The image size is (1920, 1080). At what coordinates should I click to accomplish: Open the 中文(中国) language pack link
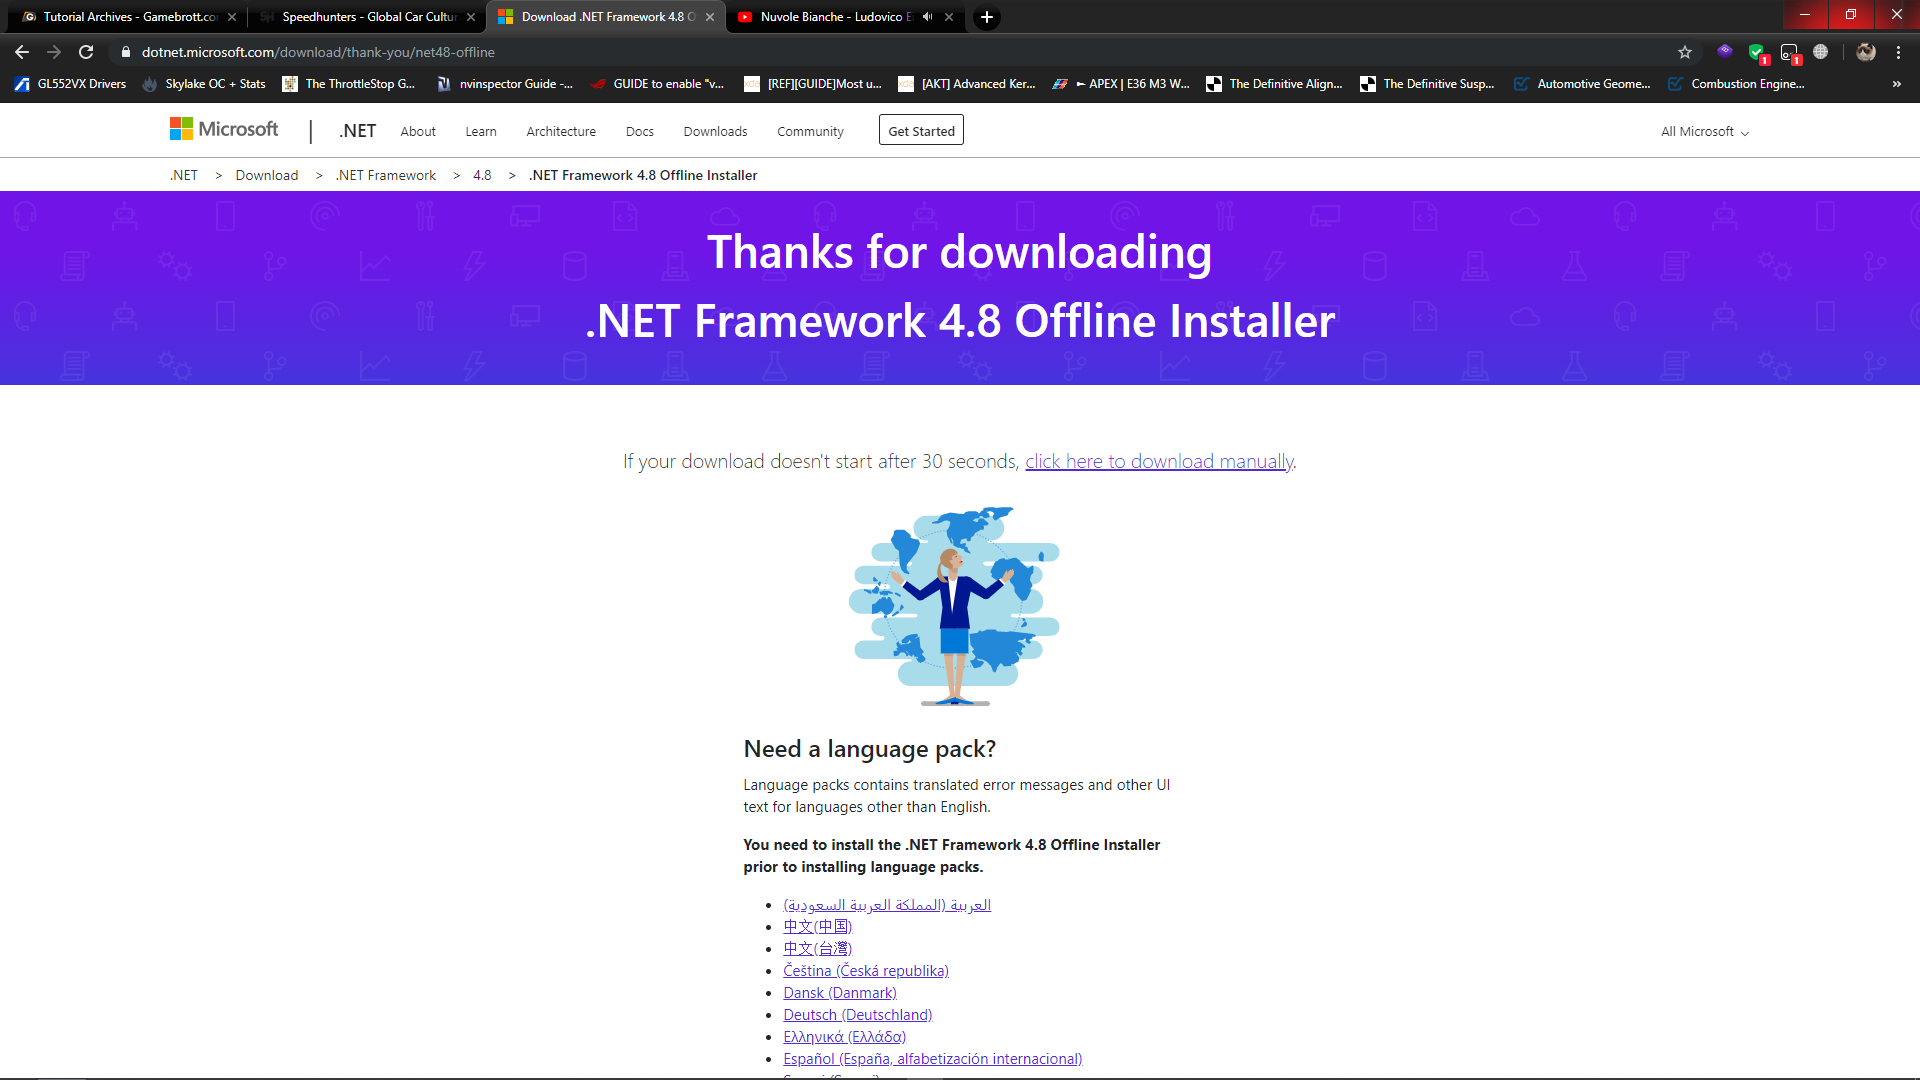(x=817, y=927)
